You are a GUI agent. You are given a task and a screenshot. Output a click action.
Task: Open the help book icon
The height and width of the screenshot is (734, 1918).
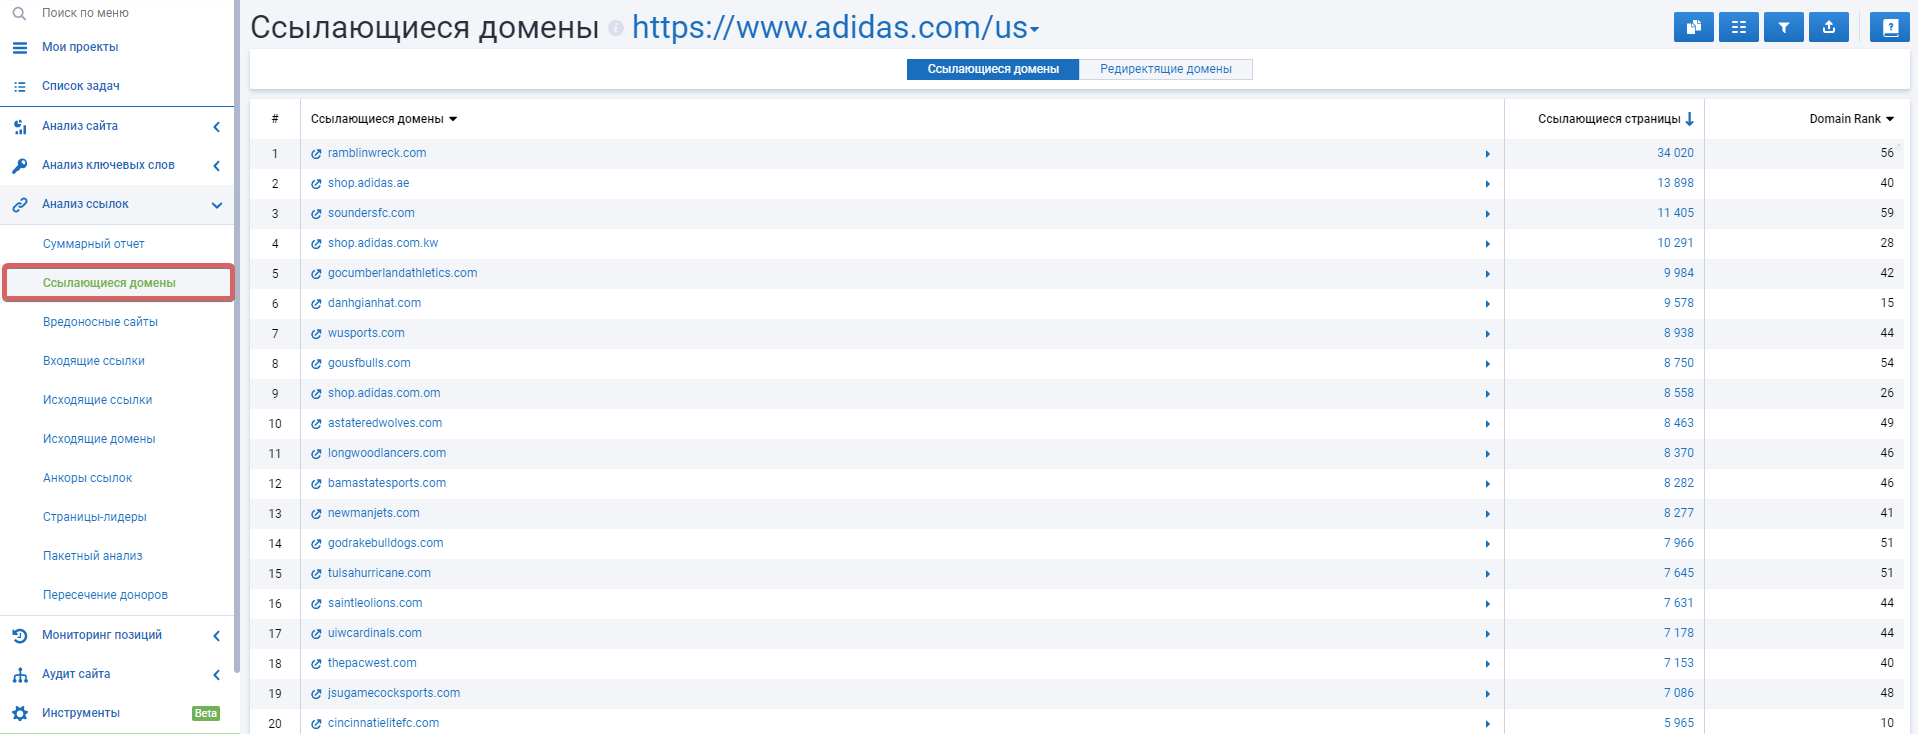pyautogui.click(x=1889, y=27)
